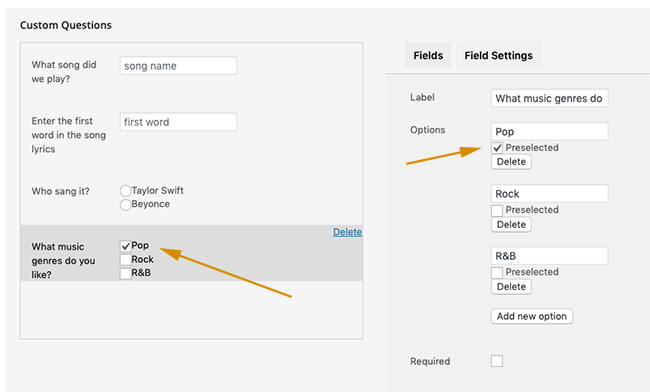Edit the Rock option text field
The height and width of the screenshot is (392, 650).
(x=549, y=194)
